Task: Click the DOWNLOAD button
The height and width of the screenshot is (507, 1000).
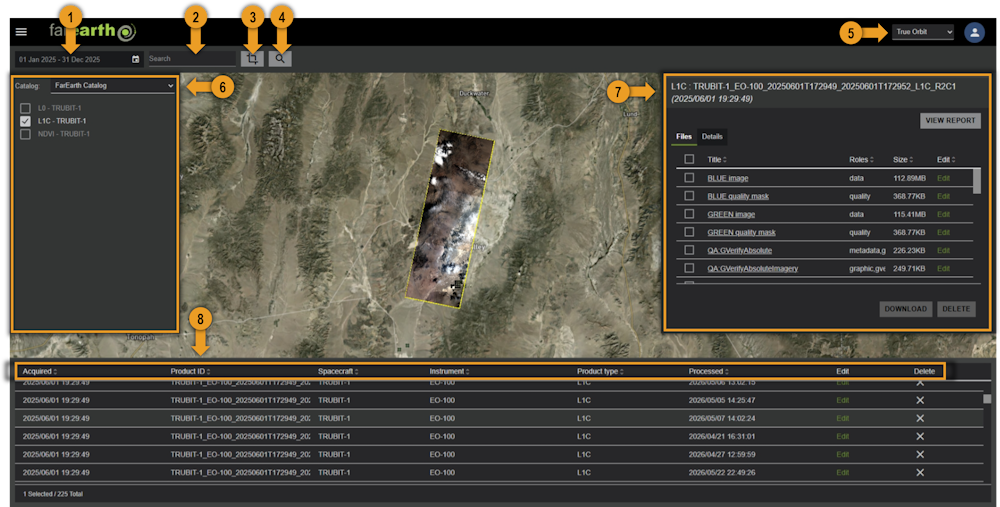Action: pos(906,309)
